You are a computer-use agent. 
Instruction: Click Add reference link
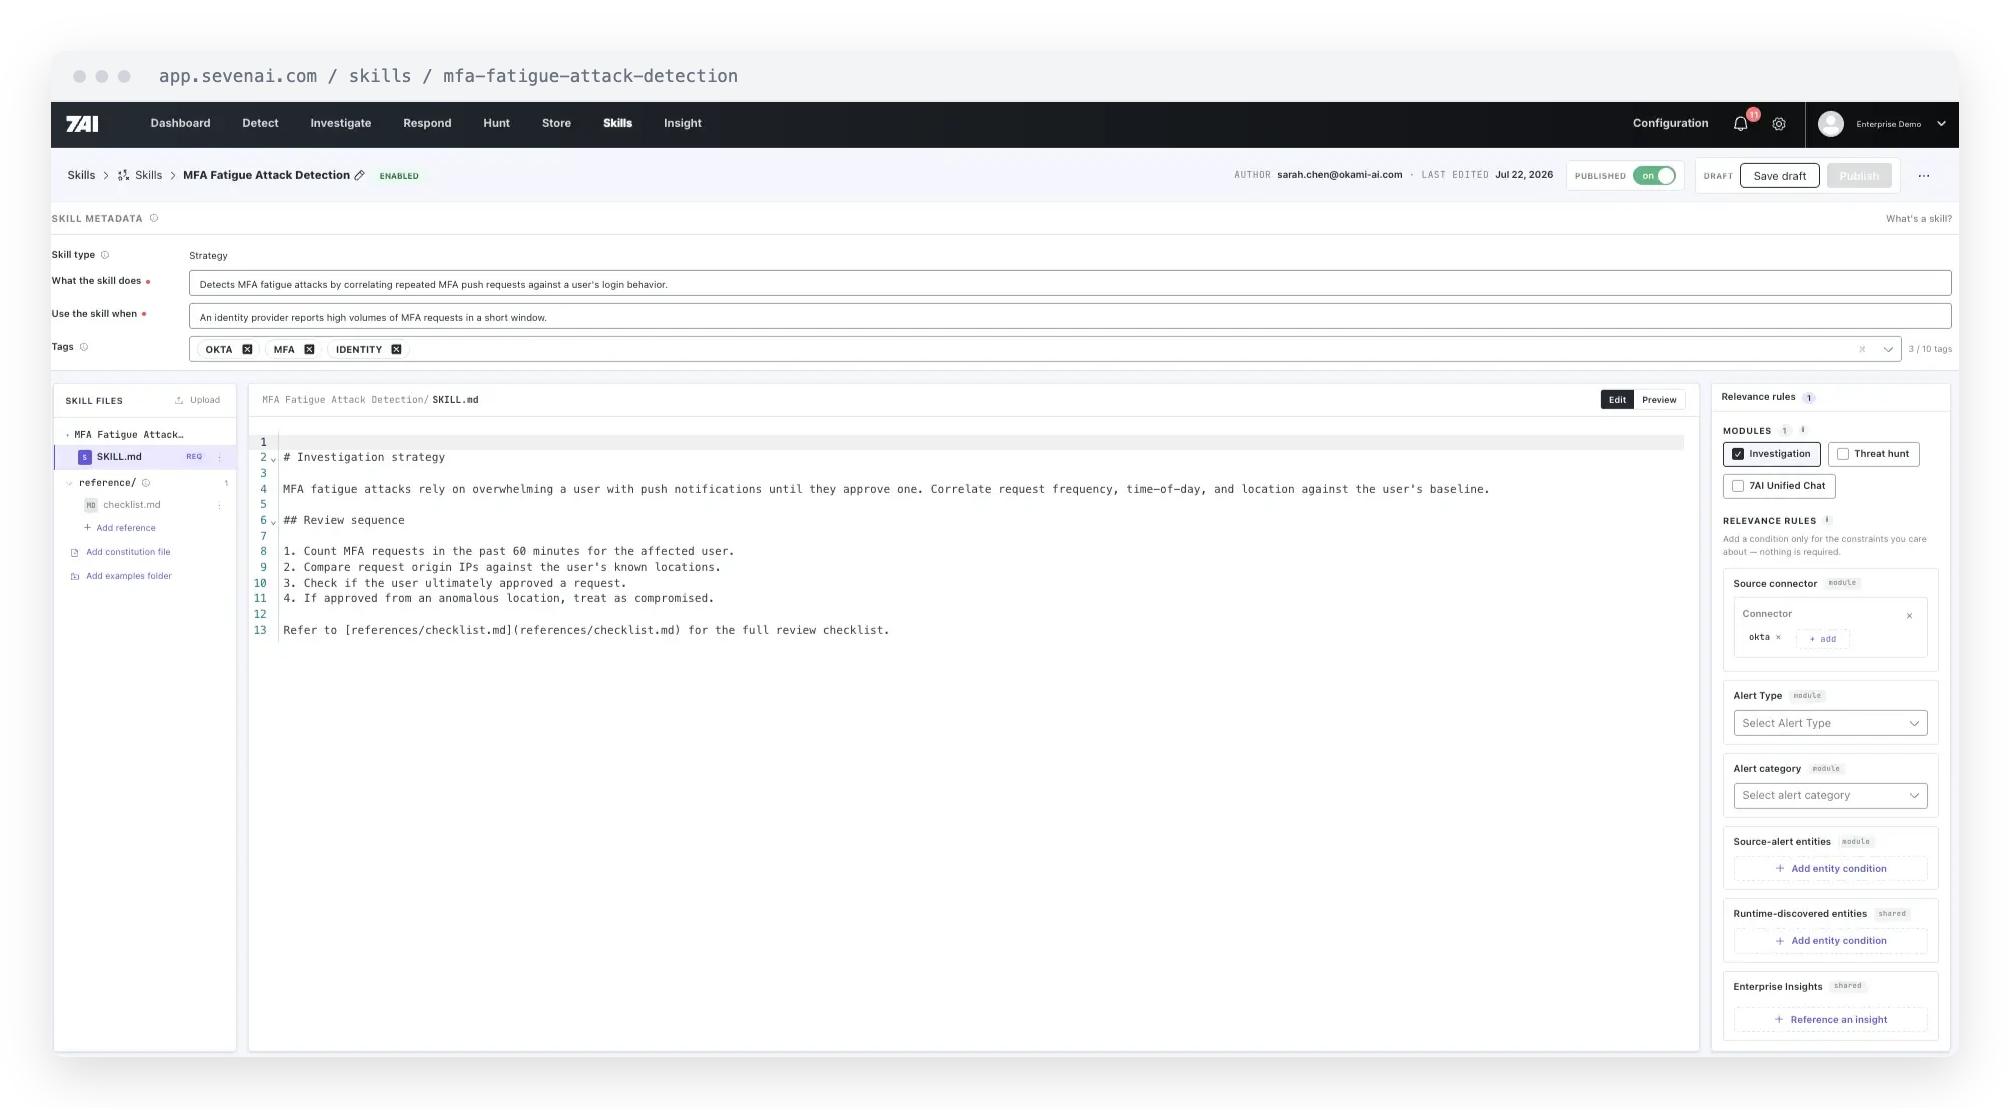(120, 528)
